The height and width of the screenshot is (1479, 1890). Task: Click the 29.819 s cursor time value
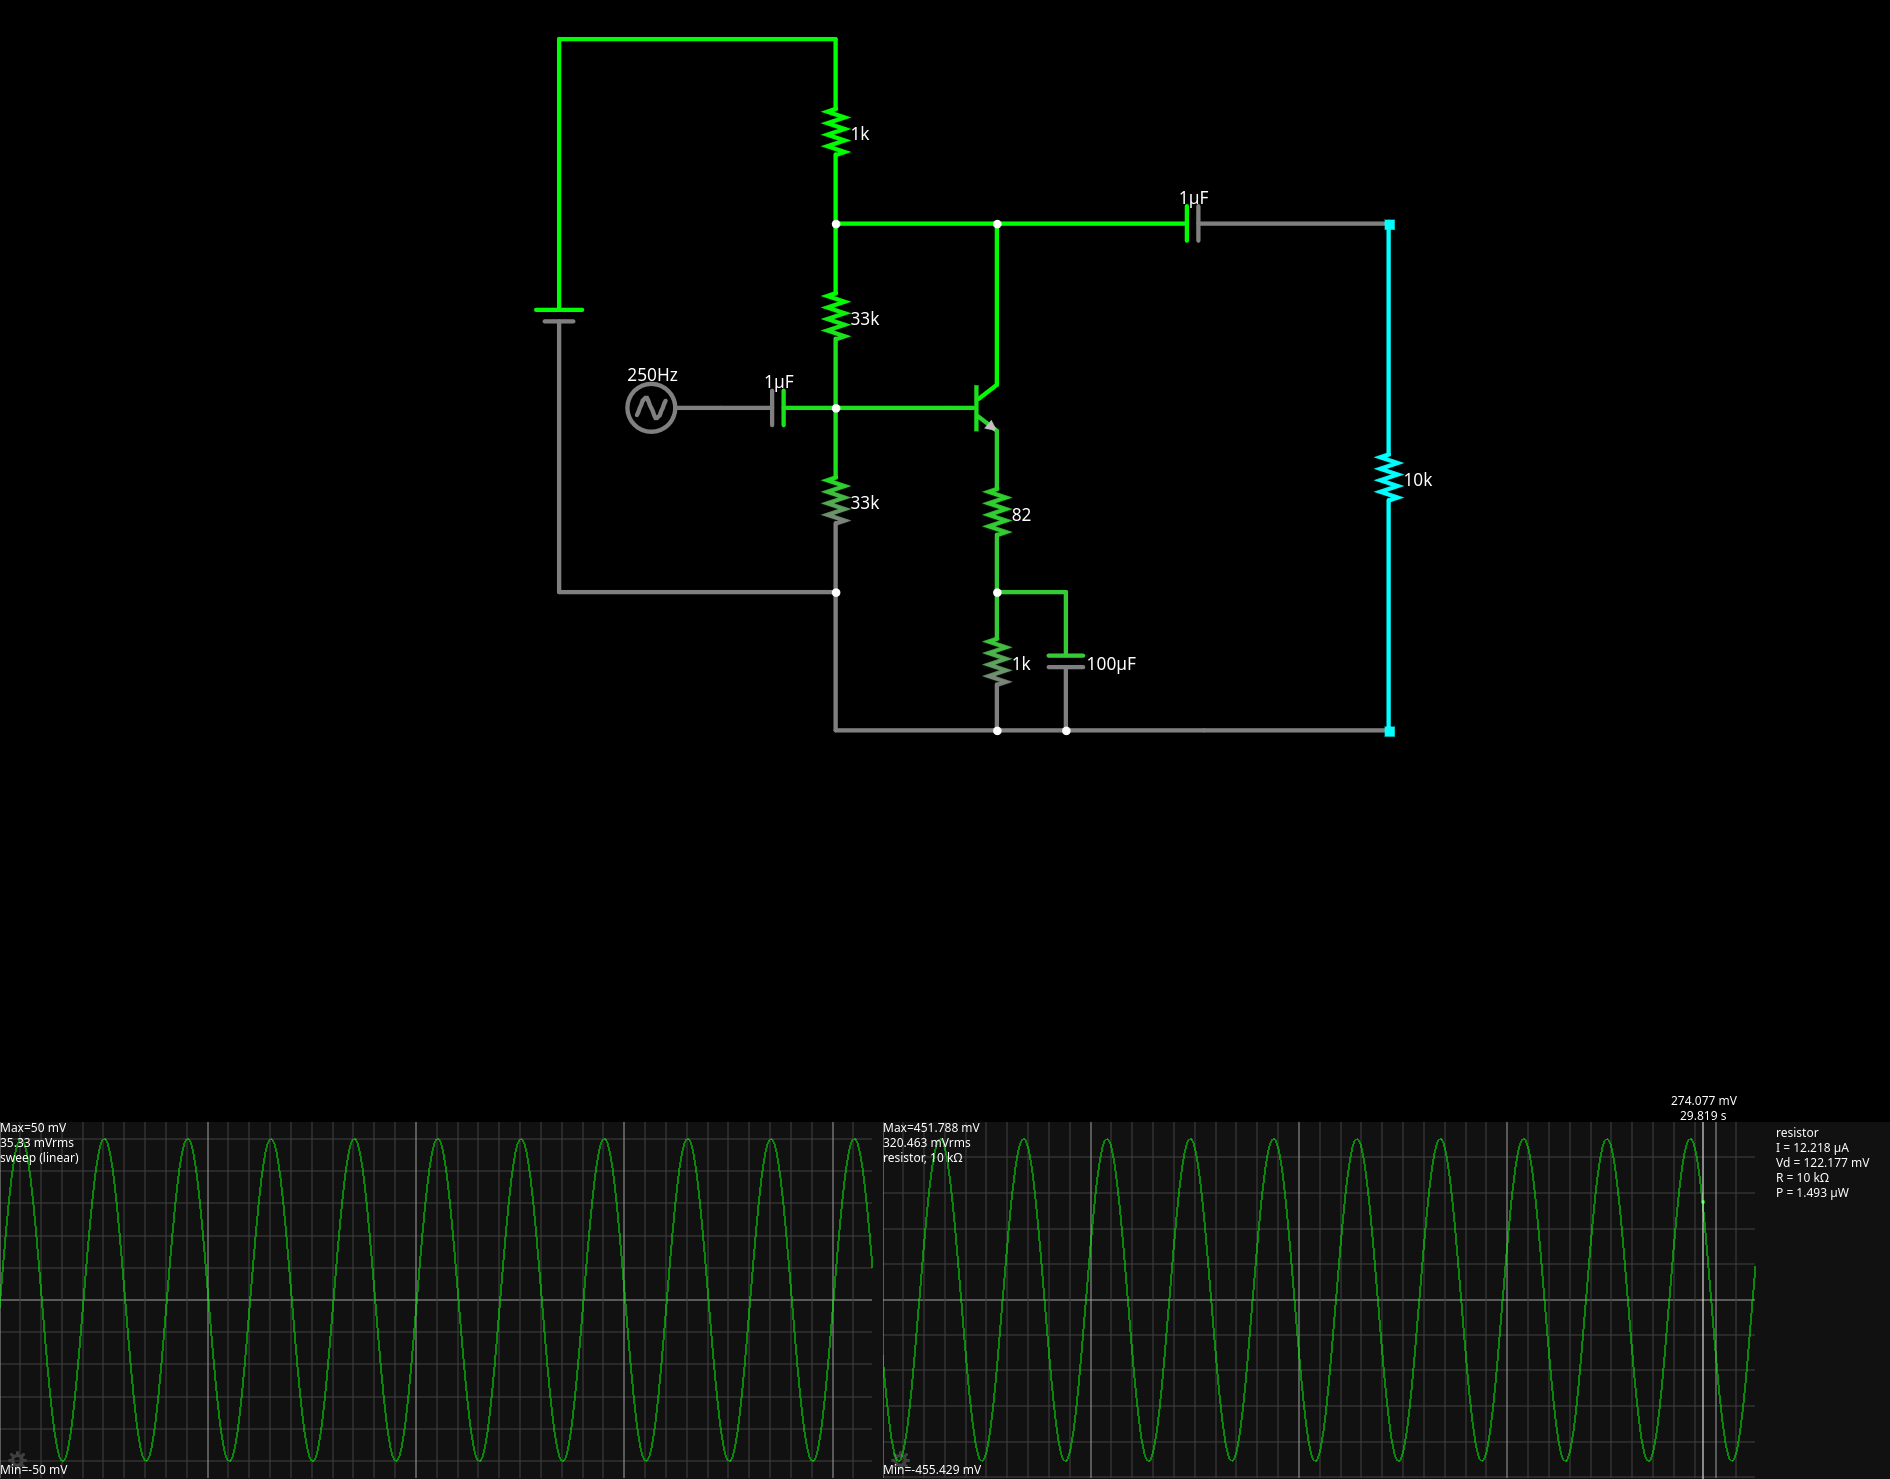[x=1703, y=1116]
